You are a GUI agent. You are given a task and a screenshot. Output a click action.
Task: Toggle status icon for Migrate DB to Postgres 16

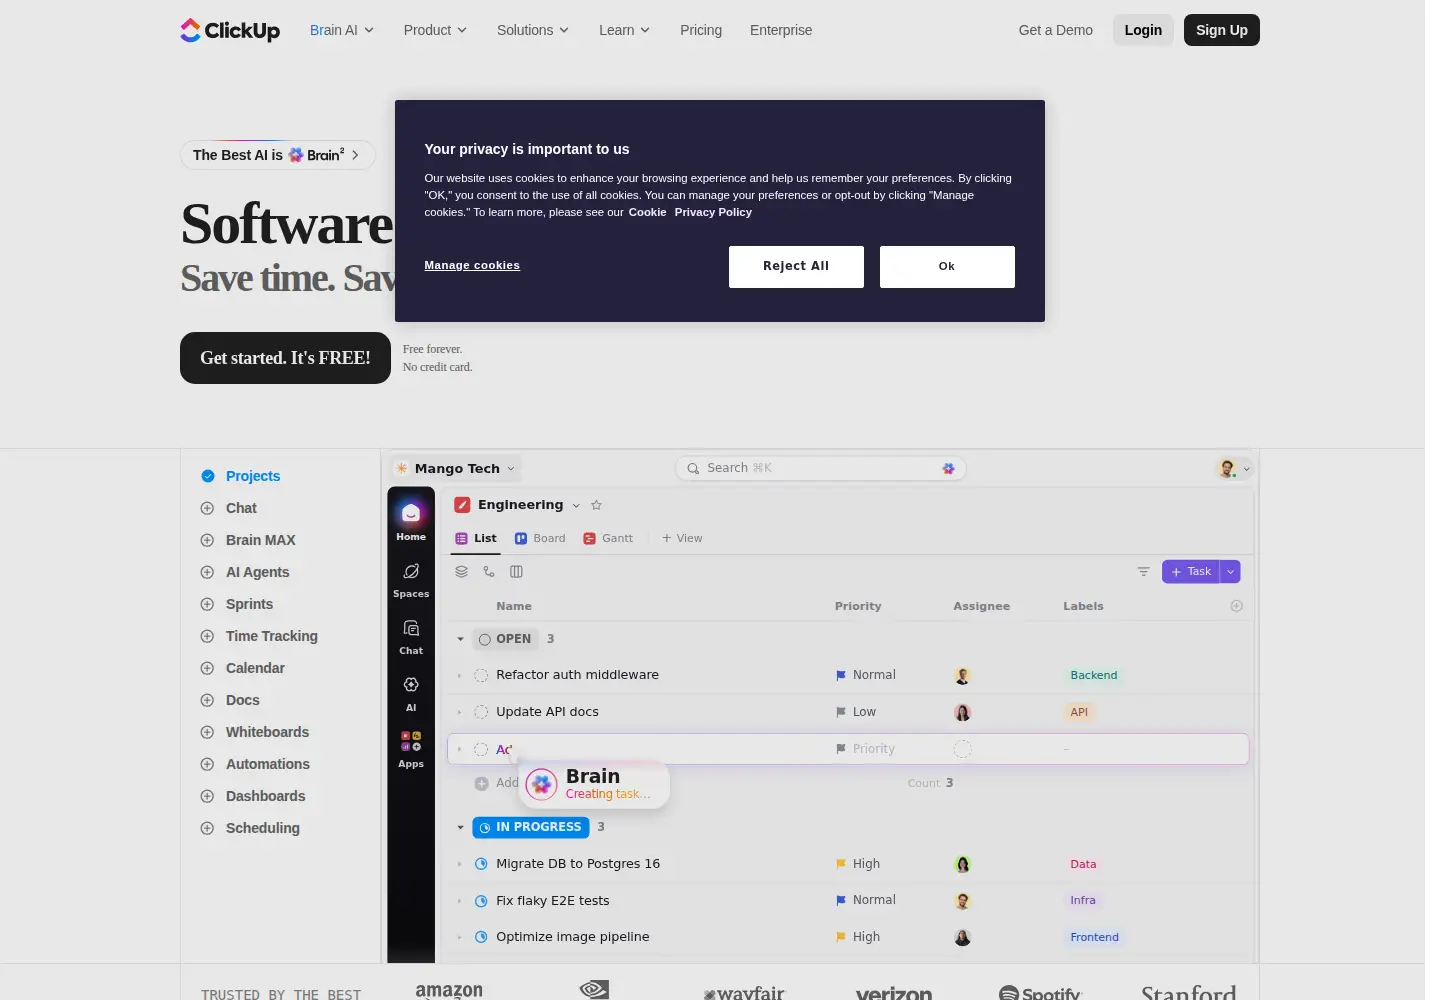point(481,864)
